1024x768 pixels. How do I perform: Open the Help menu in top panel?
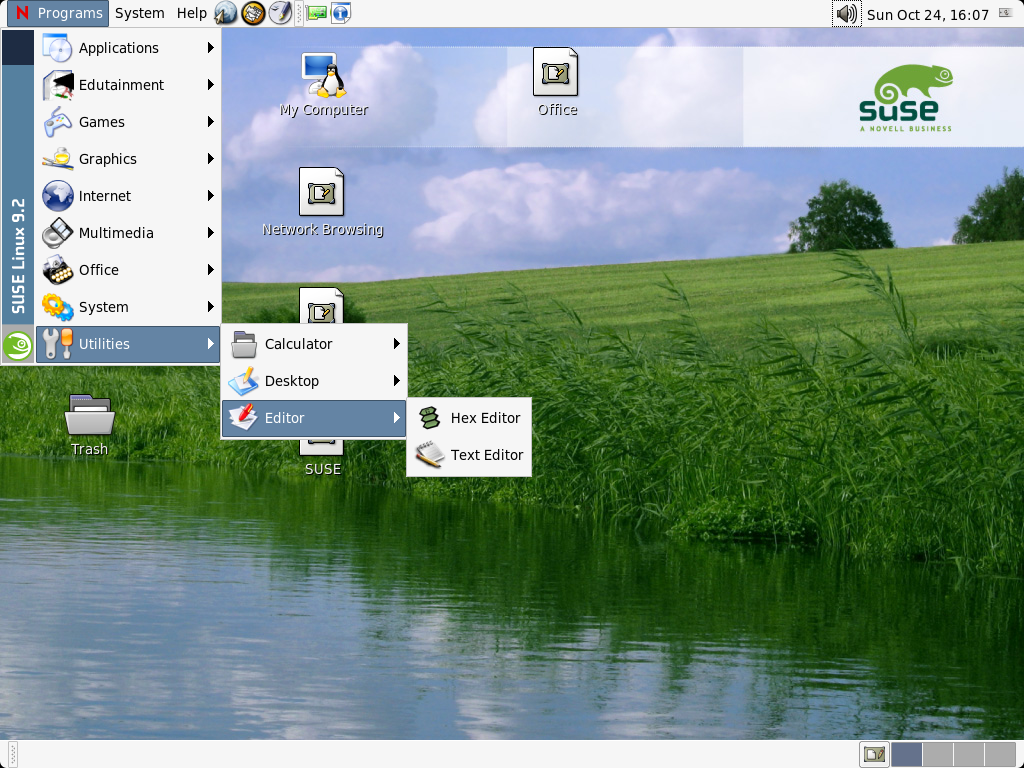(x=191, y=13)
